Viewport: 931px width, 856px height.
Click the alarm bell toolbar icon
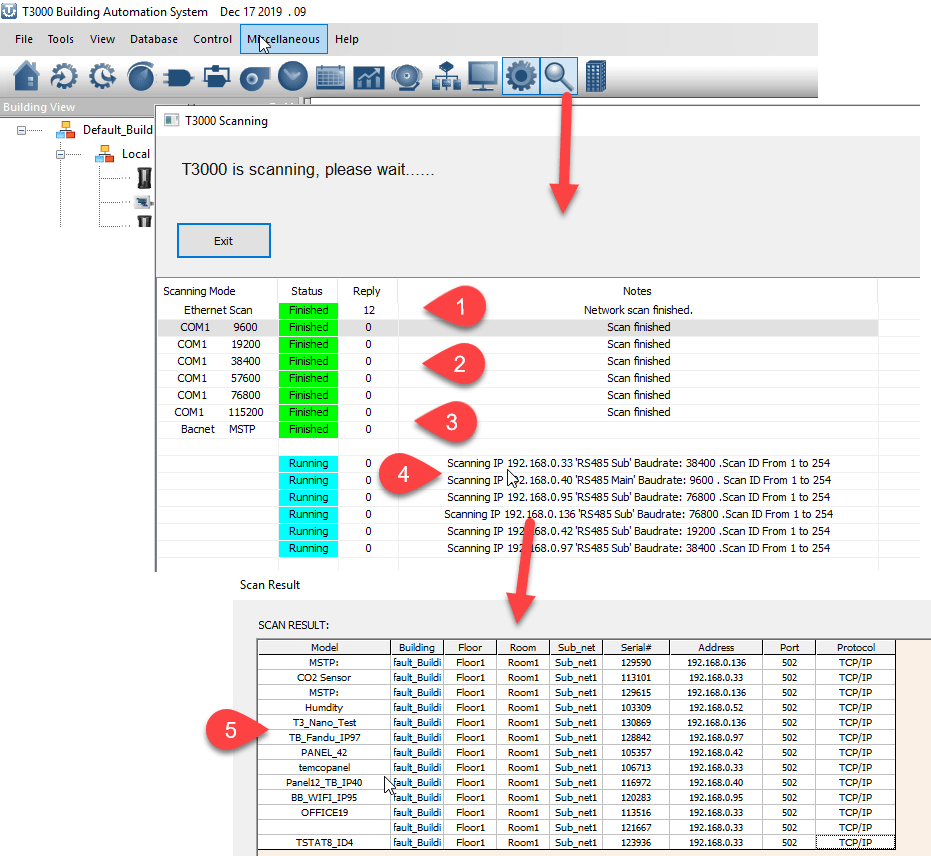(407, 77)
